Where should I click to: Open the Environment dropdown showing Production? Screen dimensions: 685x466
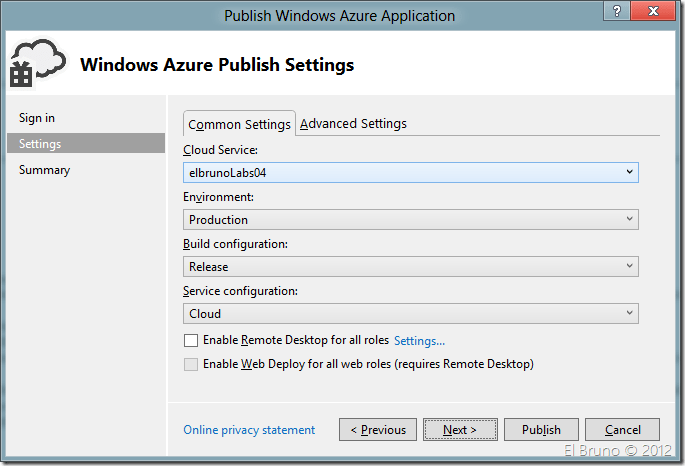pos(411,219)
